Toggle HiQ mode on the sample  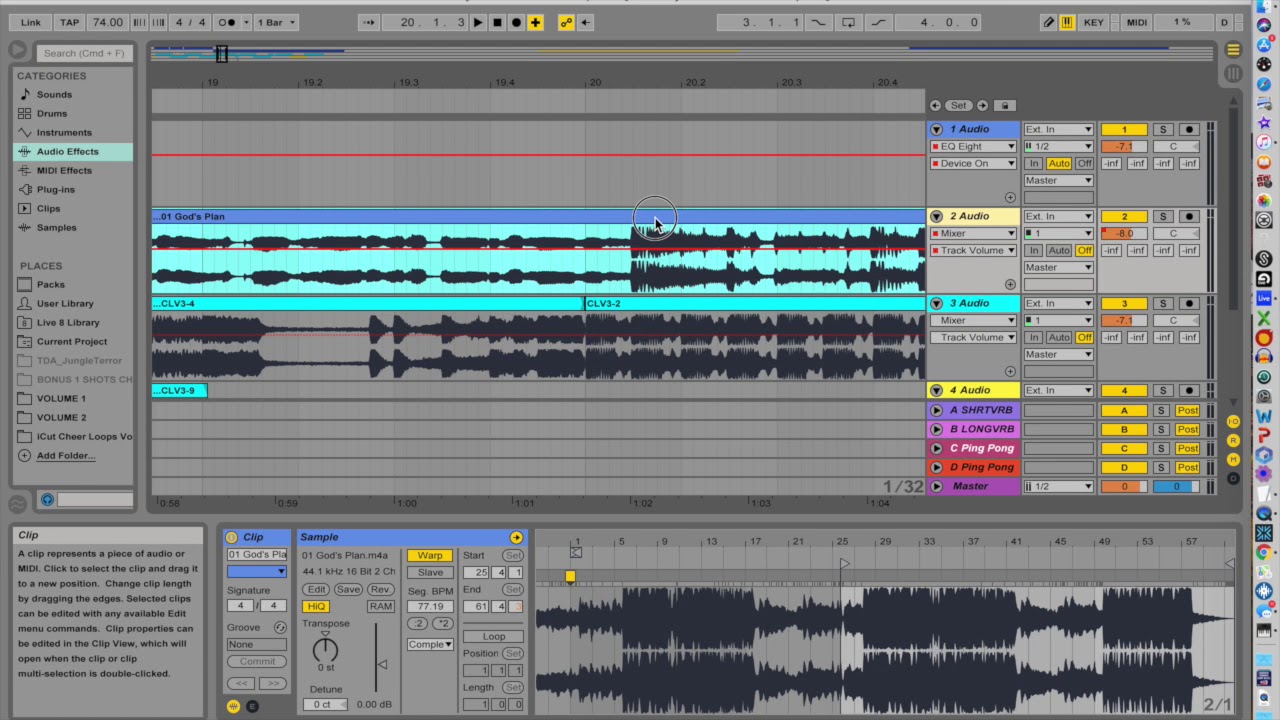pos(316,606)
